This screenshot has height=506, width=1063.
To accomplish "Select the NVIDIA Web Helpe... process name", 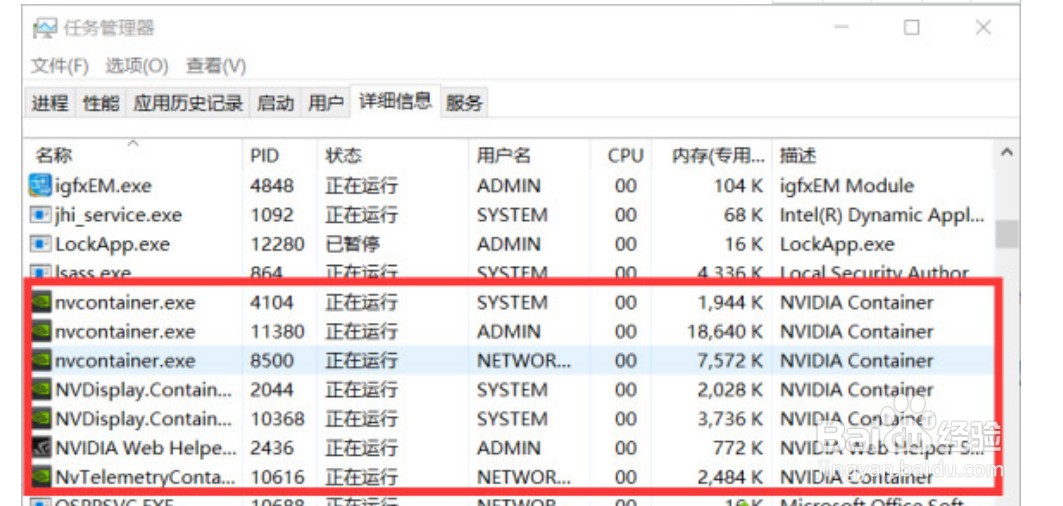I will 146,448.
